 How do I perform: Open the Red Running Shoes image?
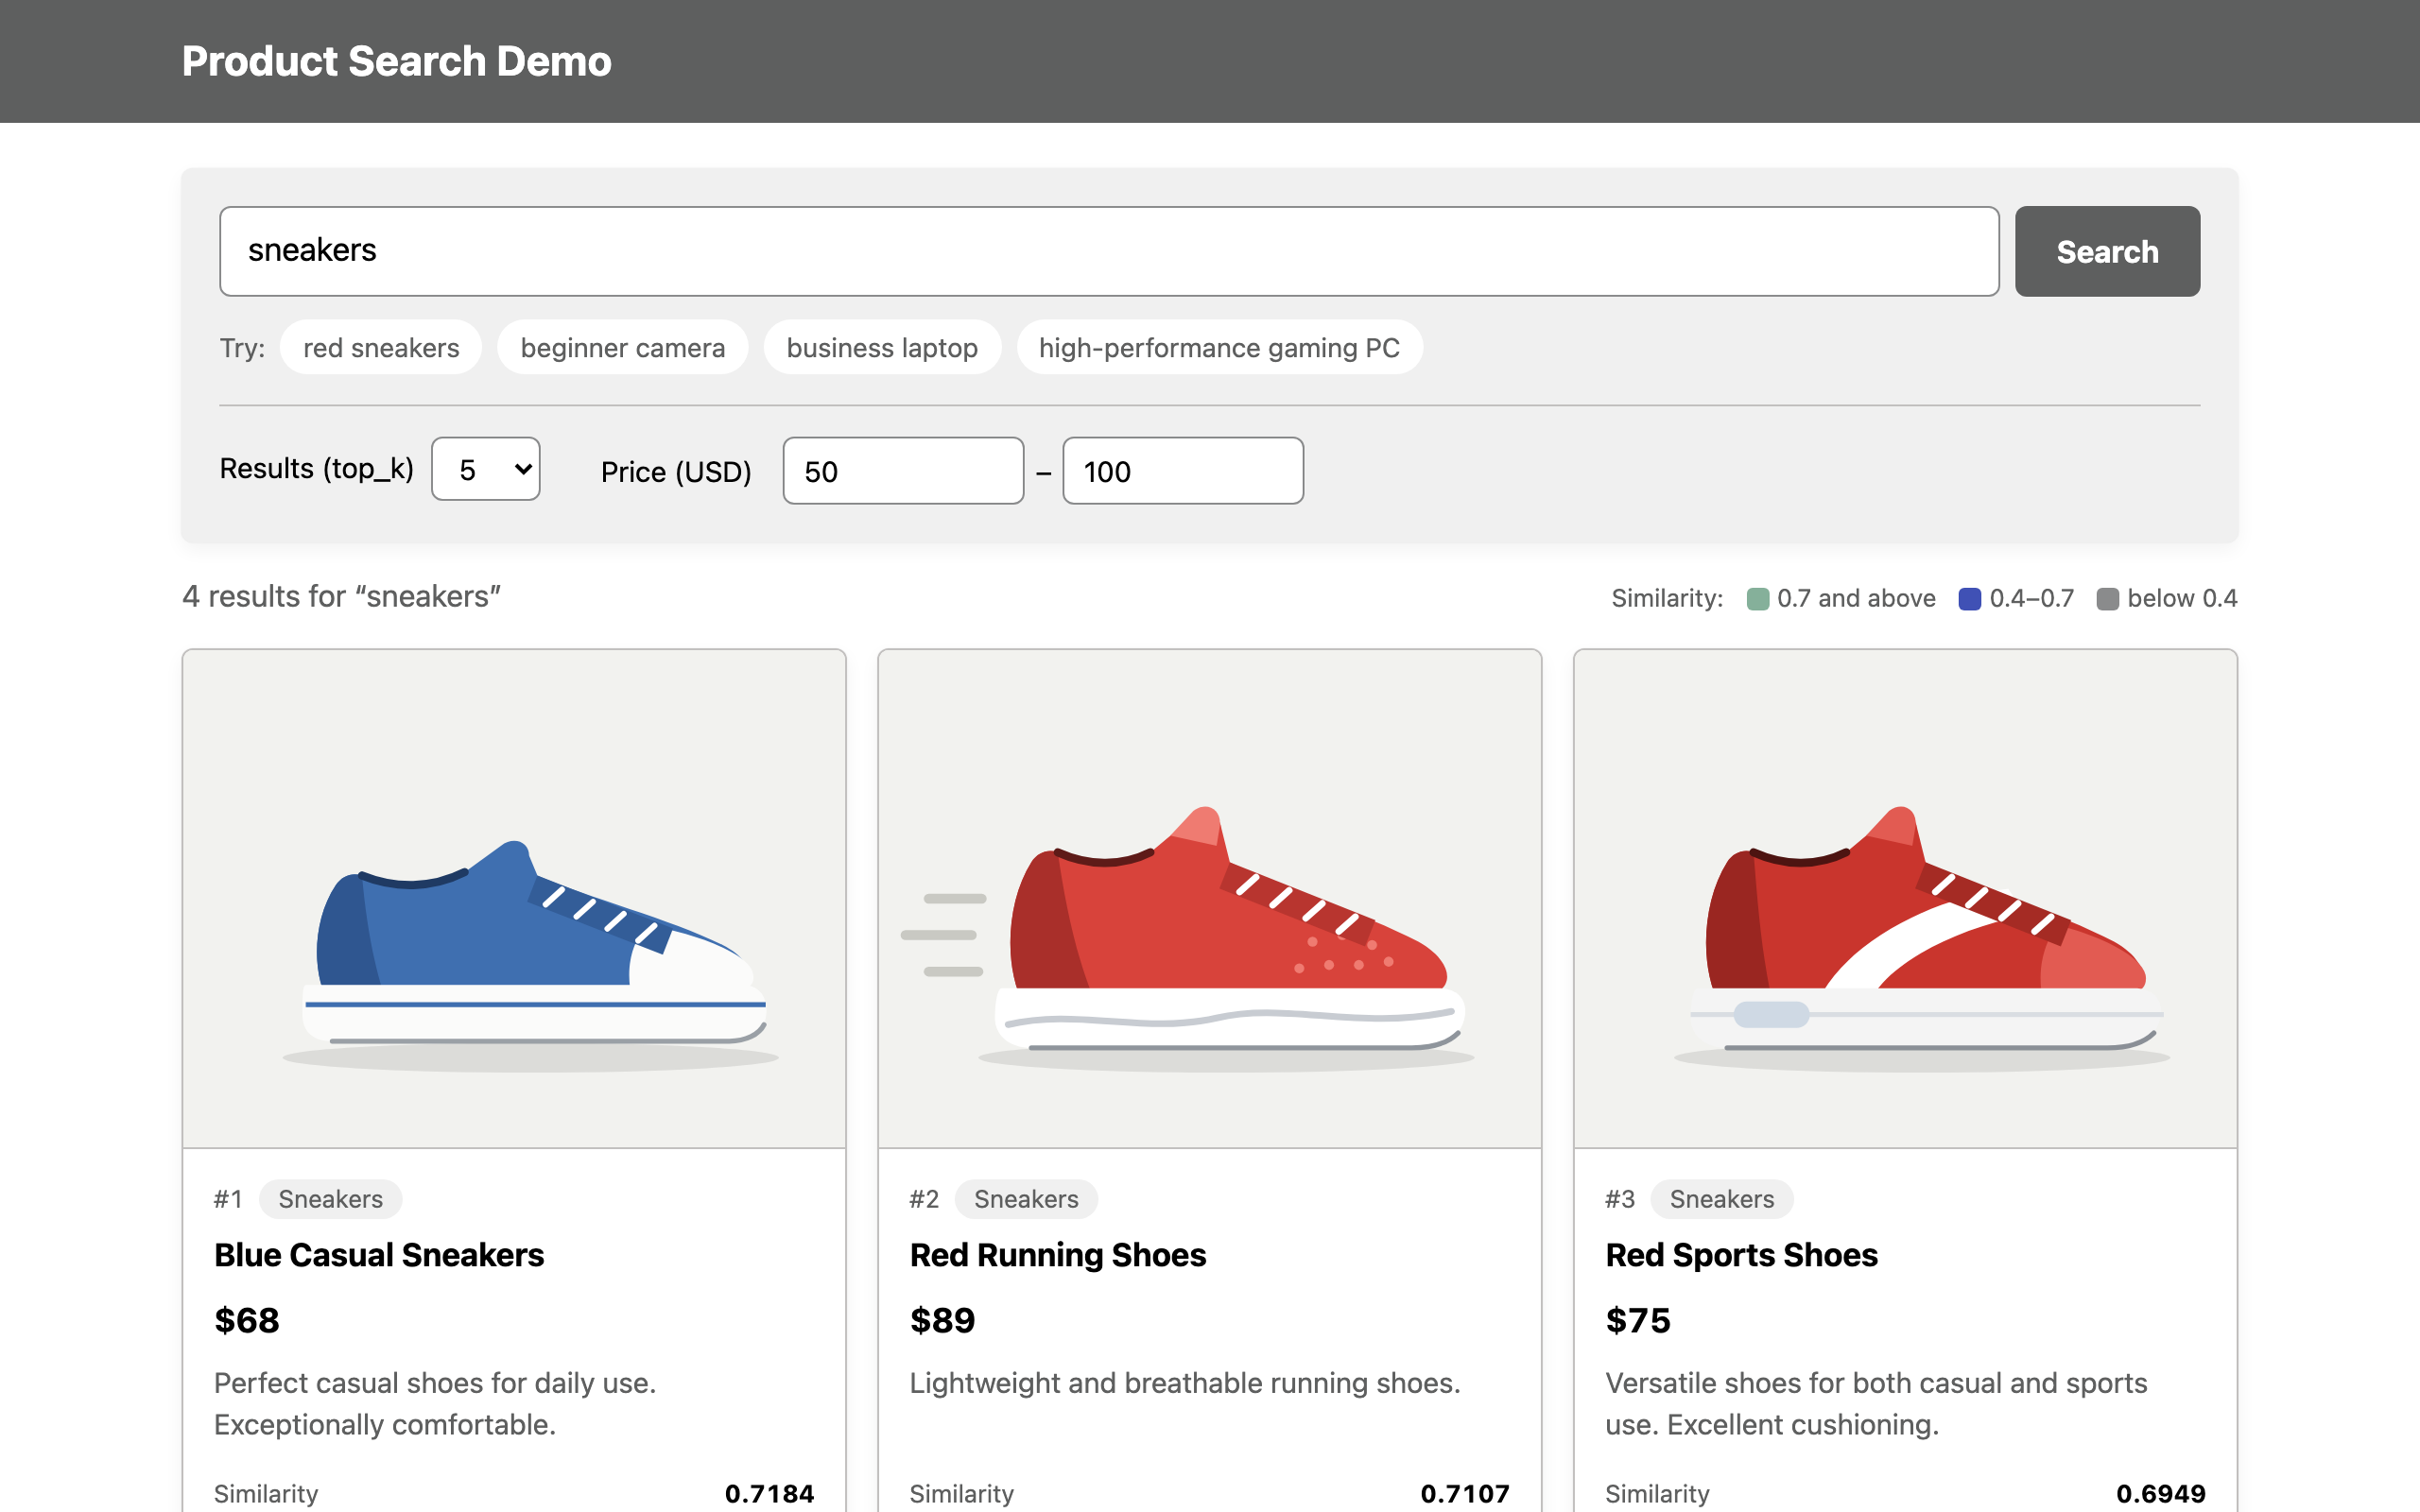pos(1210,898)
